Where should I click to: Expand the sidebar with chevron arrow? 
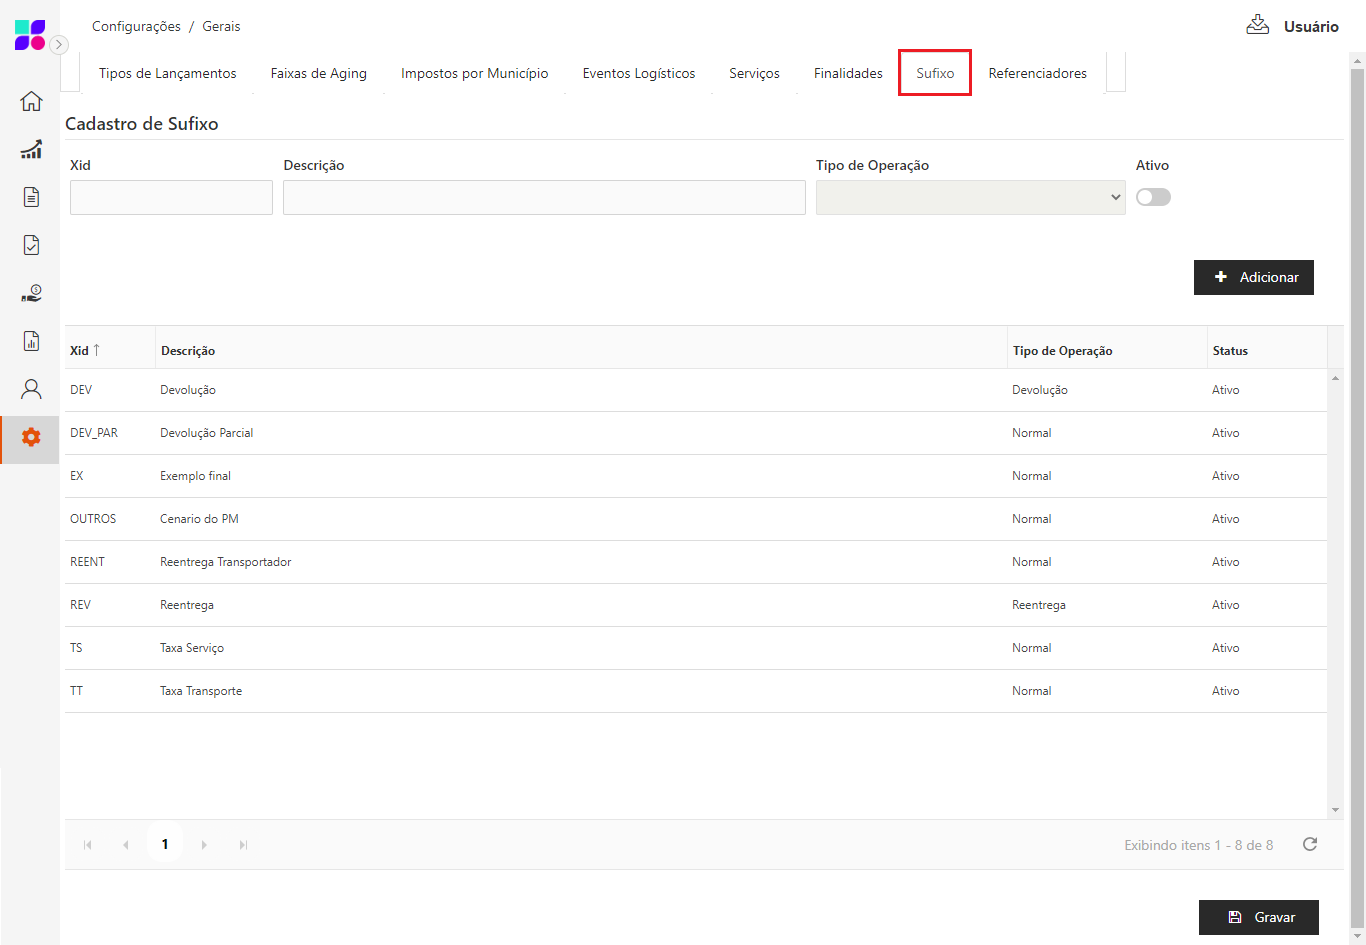tap(59, 44)
